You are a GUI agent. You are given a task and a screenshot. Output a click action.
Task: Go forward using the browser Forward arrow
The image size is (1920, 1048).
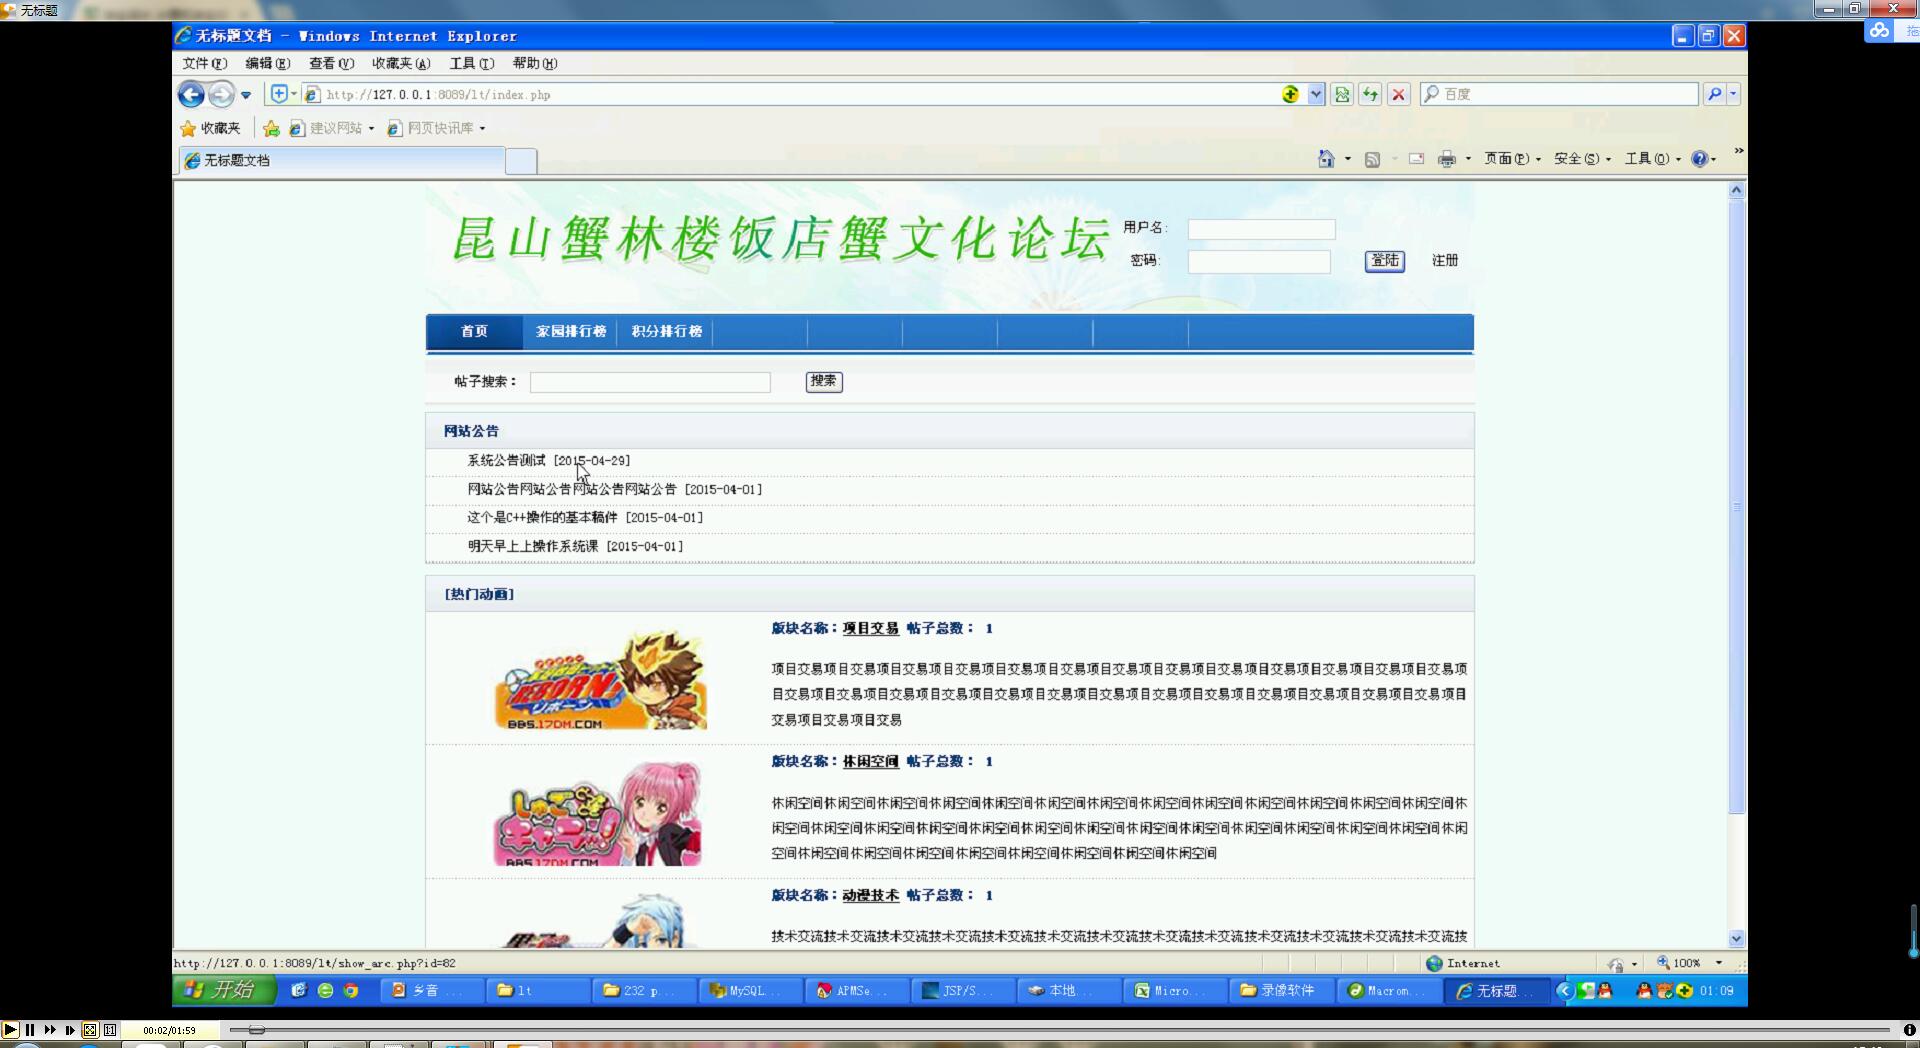(221, 94)
